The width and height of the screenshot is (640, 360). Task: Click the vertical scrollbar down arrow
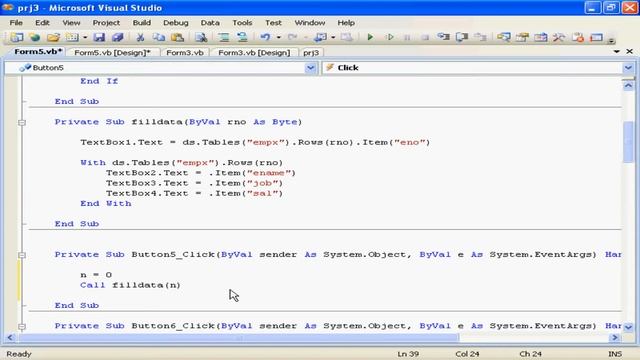[x=628, y=327]
